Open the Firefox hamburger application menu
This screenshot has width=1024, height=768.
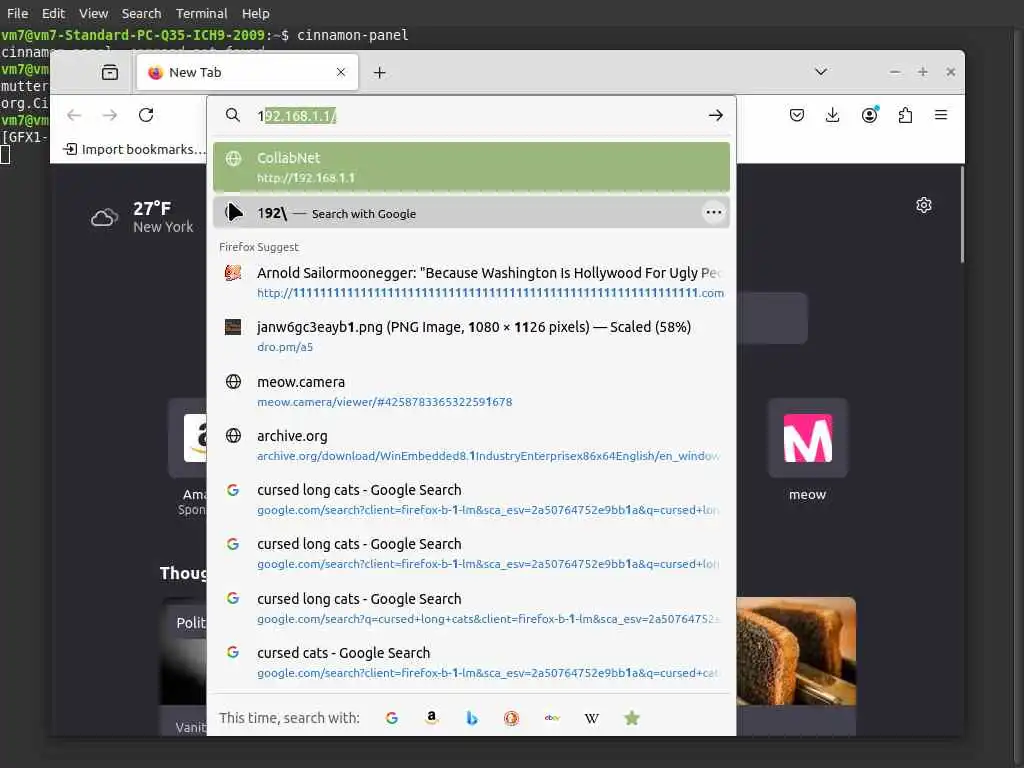(941, 116)
